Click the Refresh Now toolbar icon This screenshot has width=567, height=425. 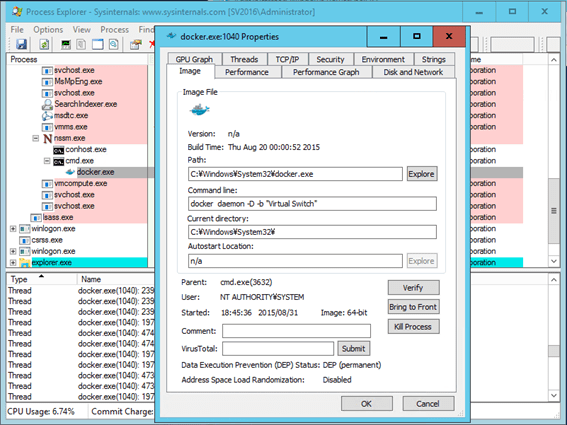(44, 44)
